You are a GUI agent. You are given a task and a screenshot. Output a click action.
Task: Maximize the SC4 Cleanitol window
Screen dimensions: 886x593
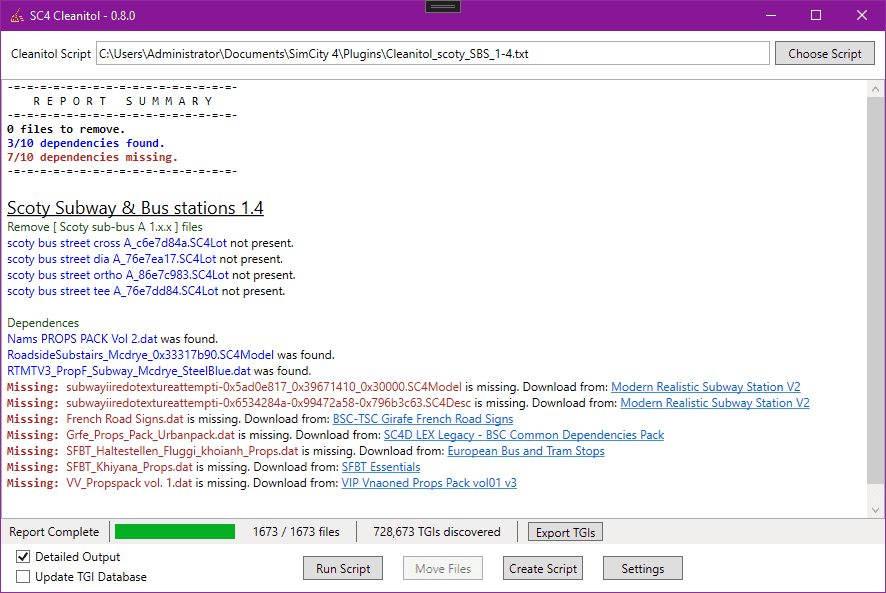(816, 15)
